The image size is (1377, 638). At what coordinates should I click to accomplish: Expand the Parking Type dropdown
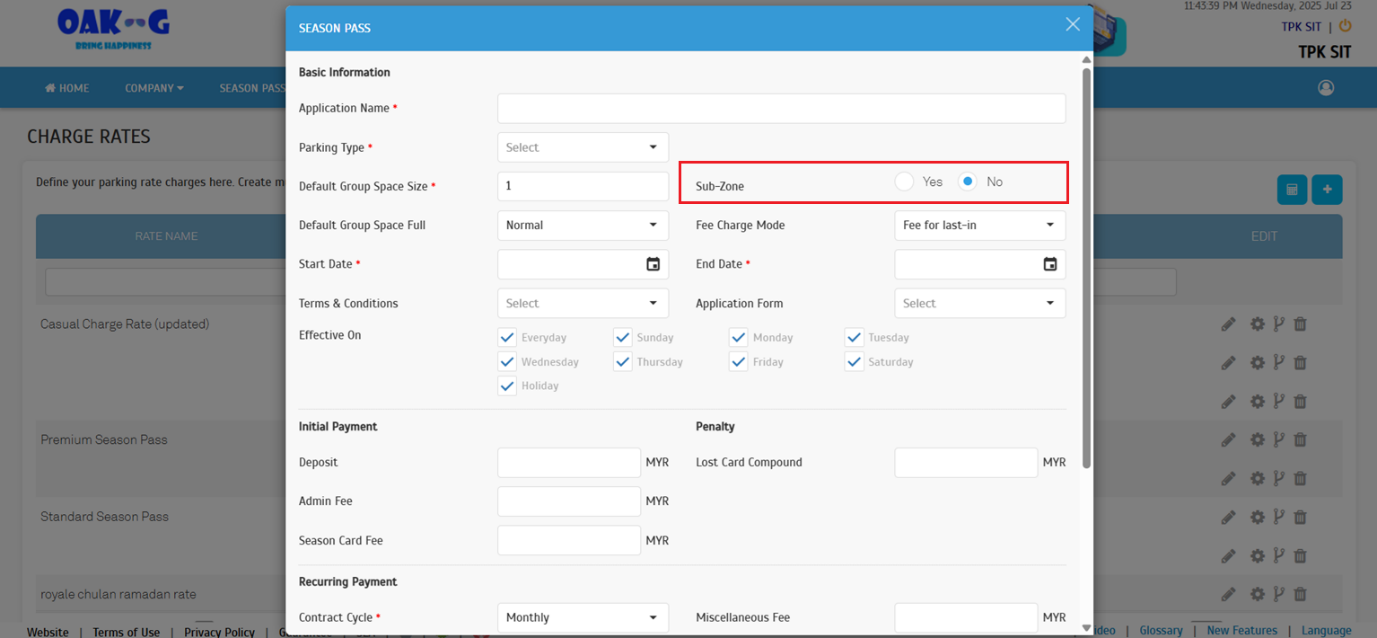pyautogui.click(x=582, y=147)
